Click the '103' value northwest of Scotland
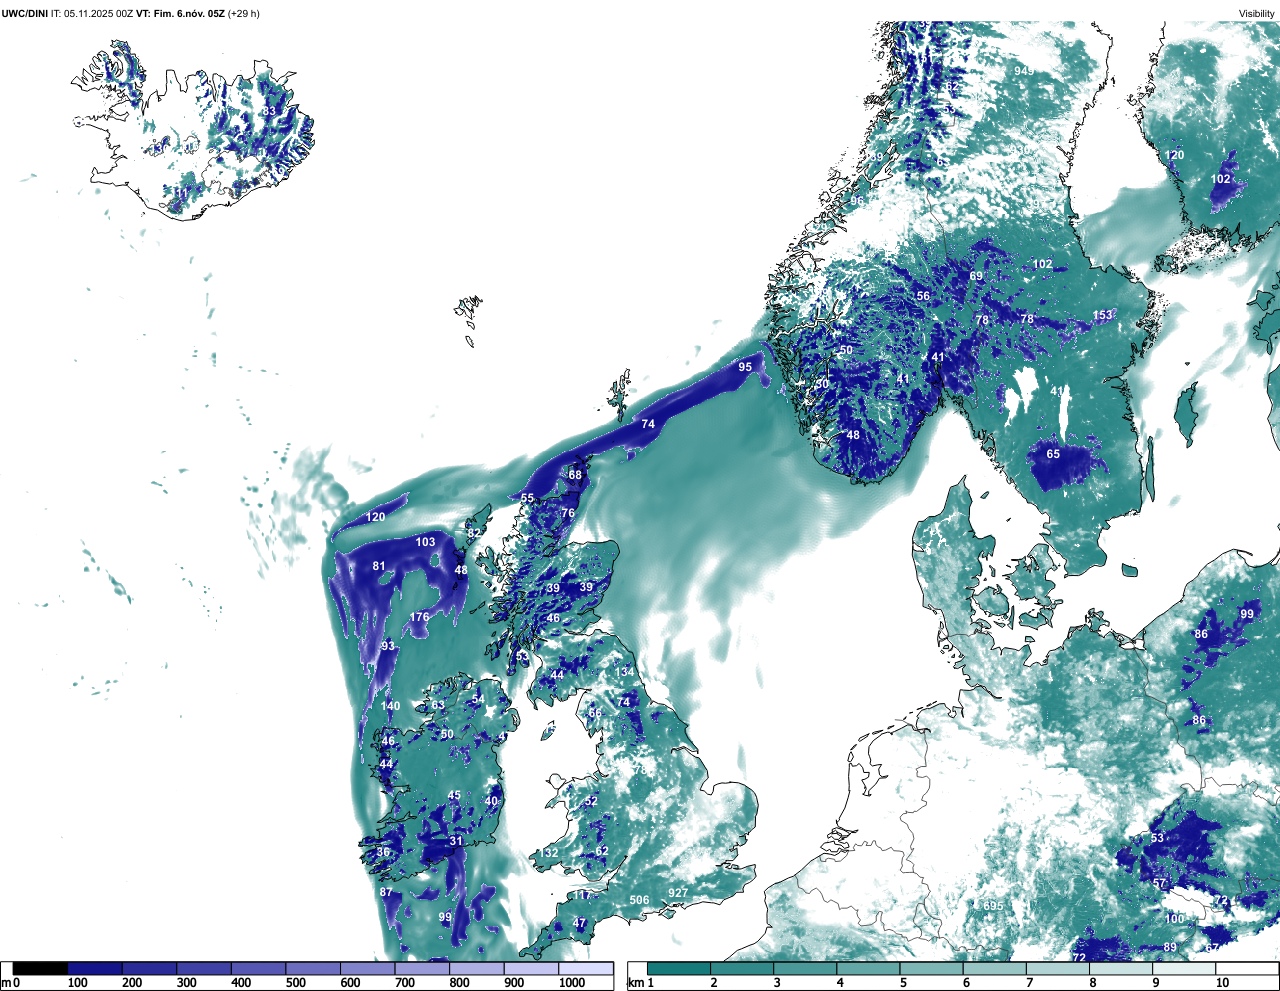 click(x=426, y=542)
